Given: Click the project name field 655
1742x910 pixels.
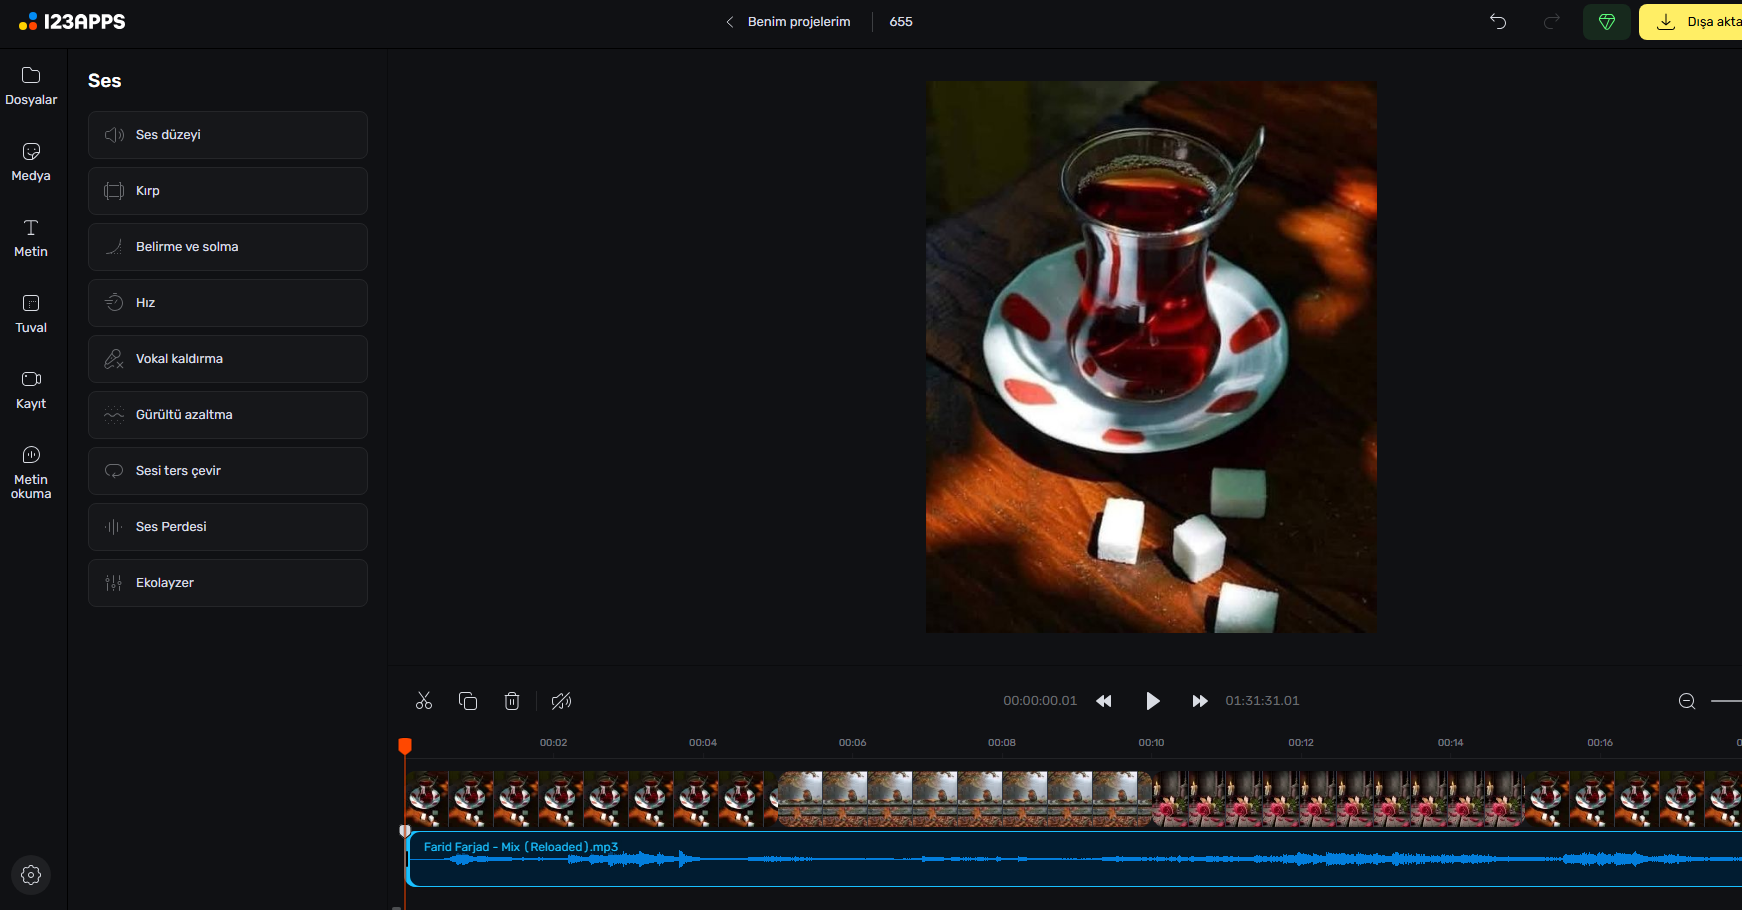Looking at the screenshot, I should click(901, 22).
